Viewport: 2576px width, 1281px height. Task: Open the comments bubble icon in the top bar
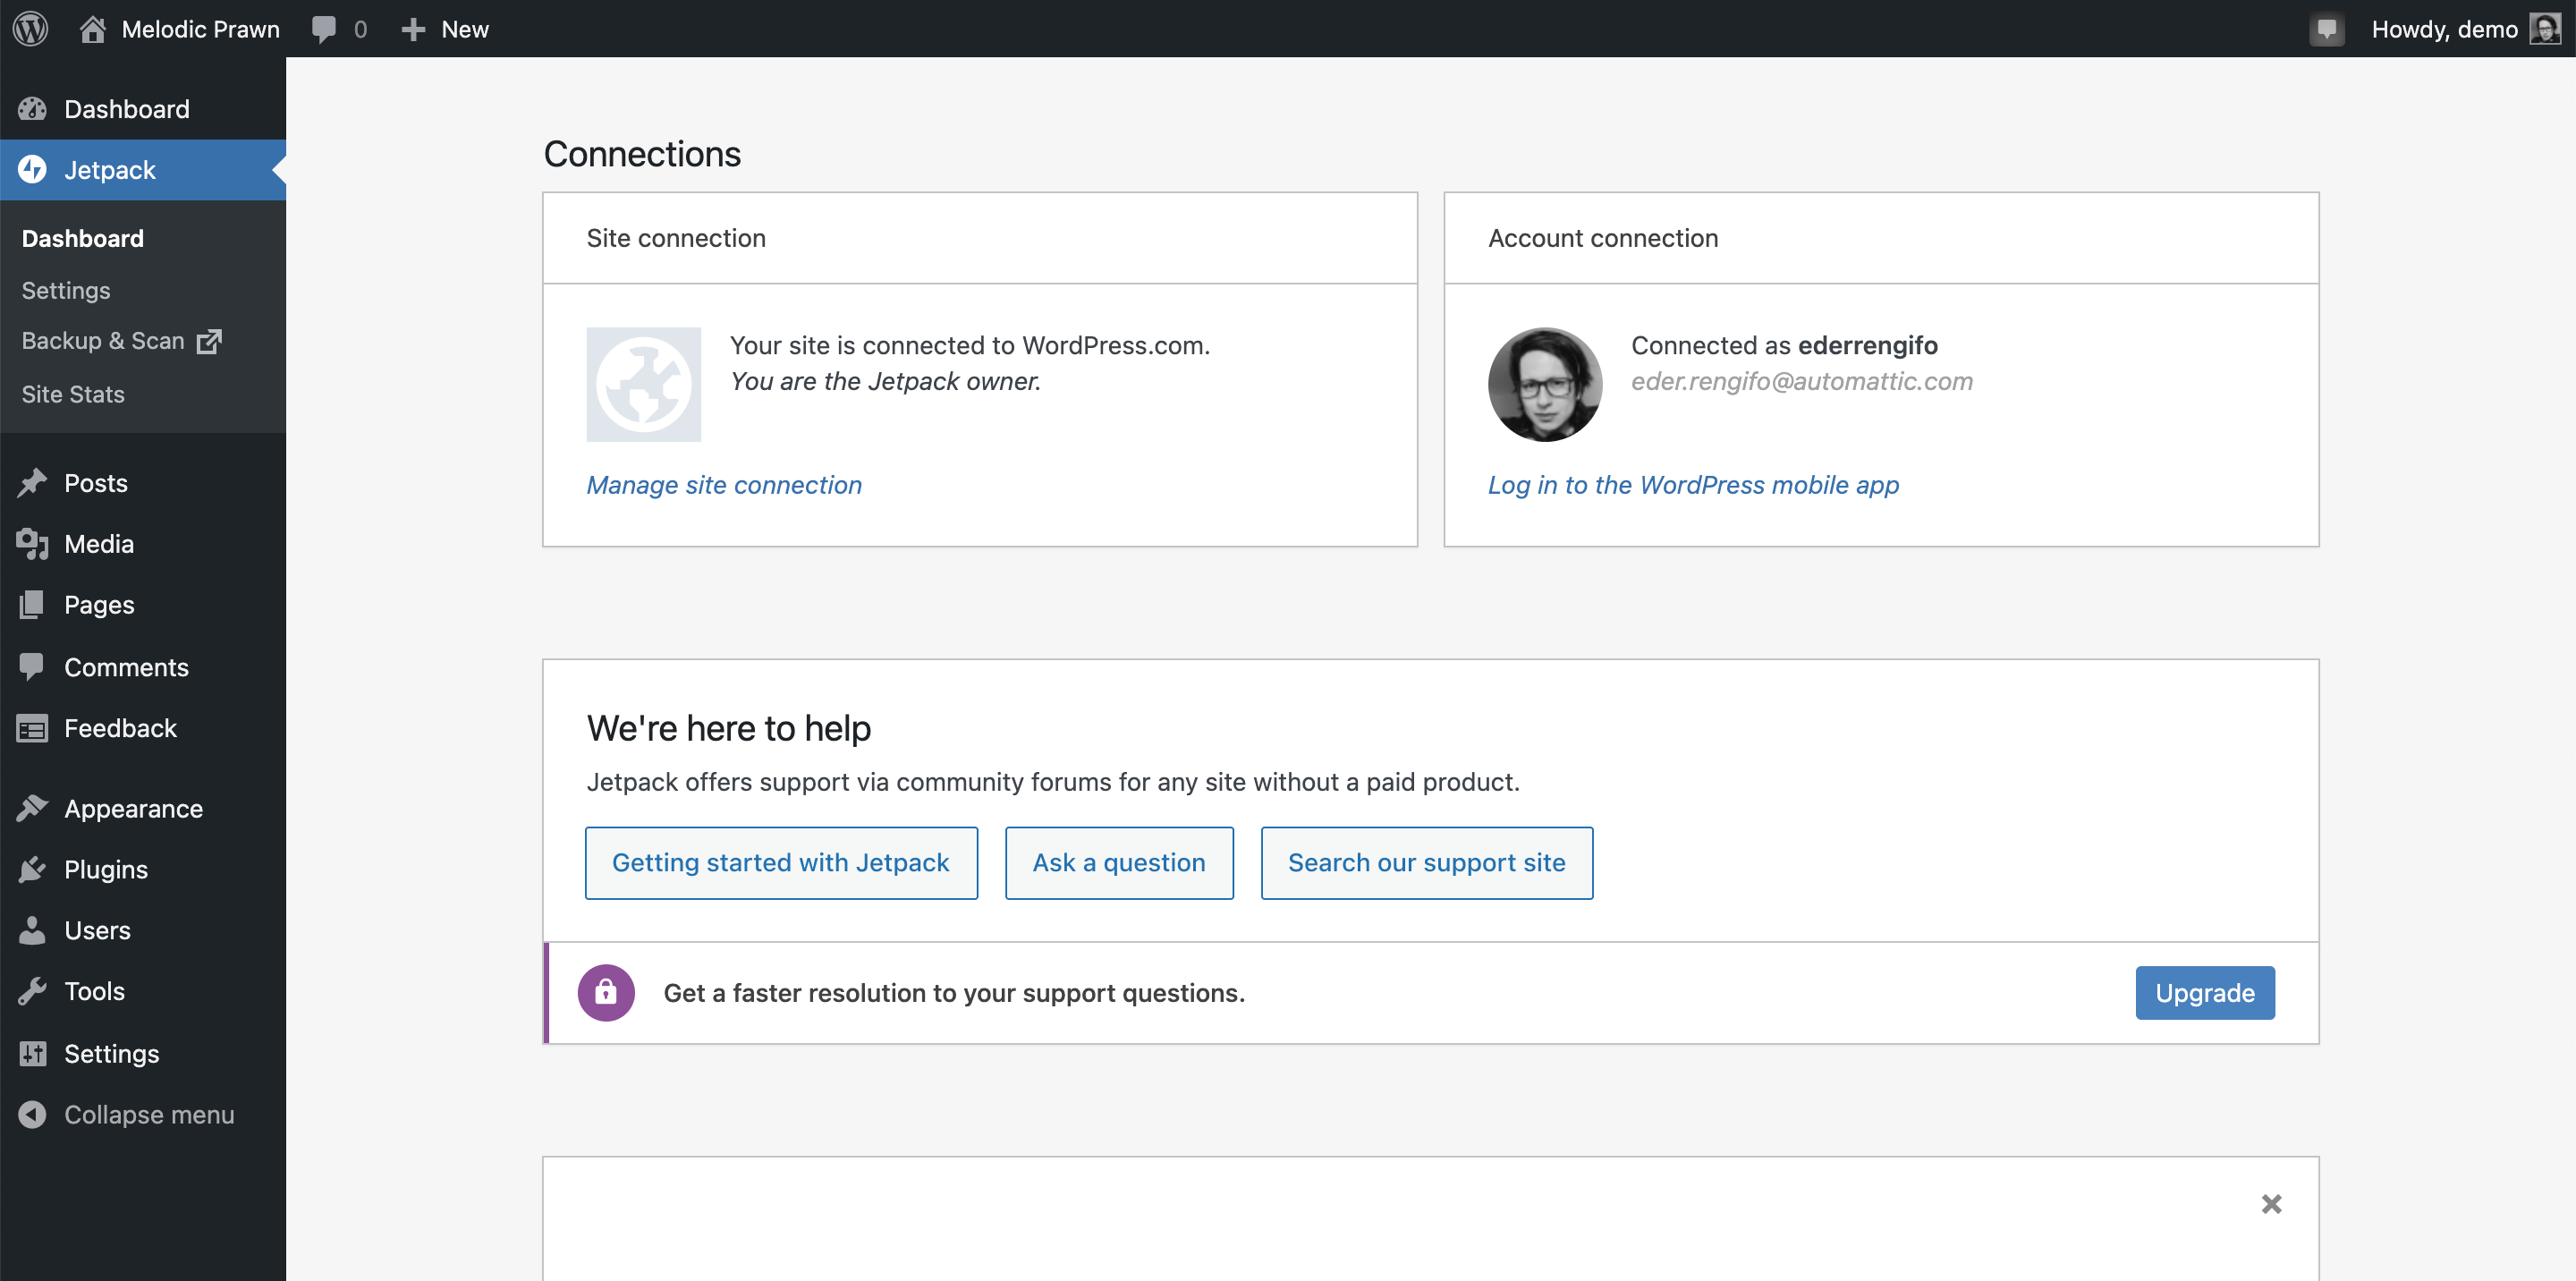(323, 28)
